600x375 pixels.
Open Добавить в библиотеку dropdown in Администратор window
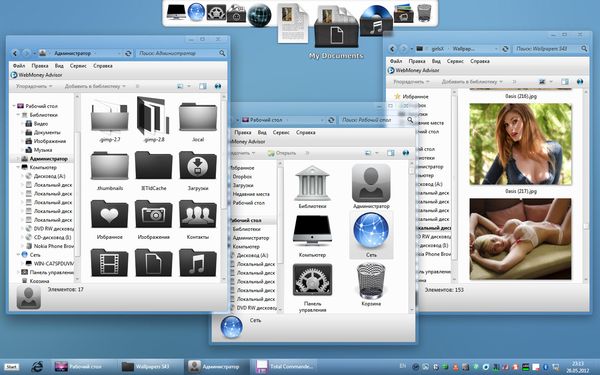coord(95,86)
